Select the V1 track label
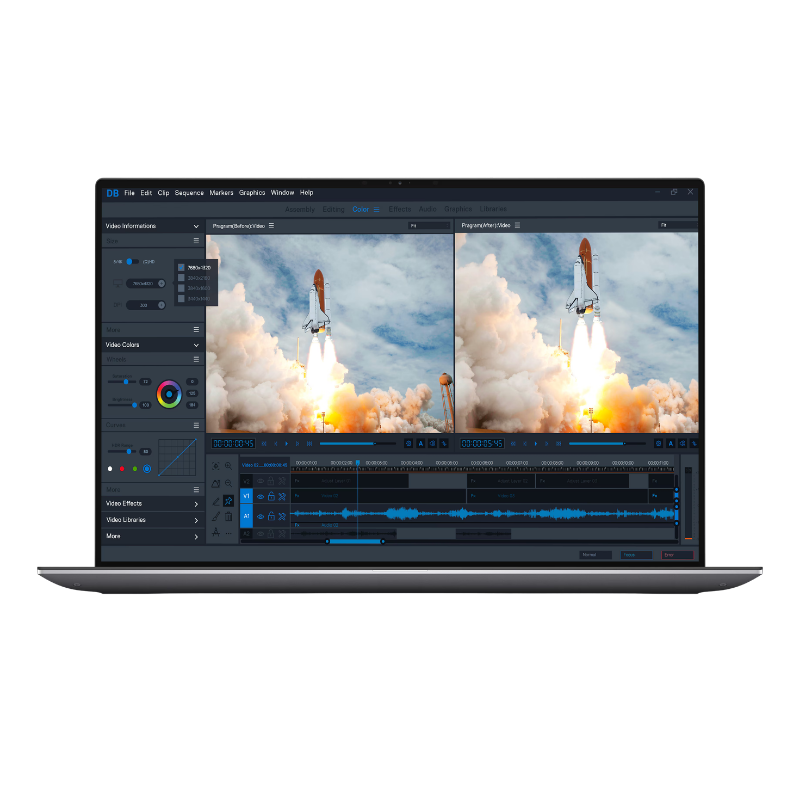800x800 pixels. 246,496
